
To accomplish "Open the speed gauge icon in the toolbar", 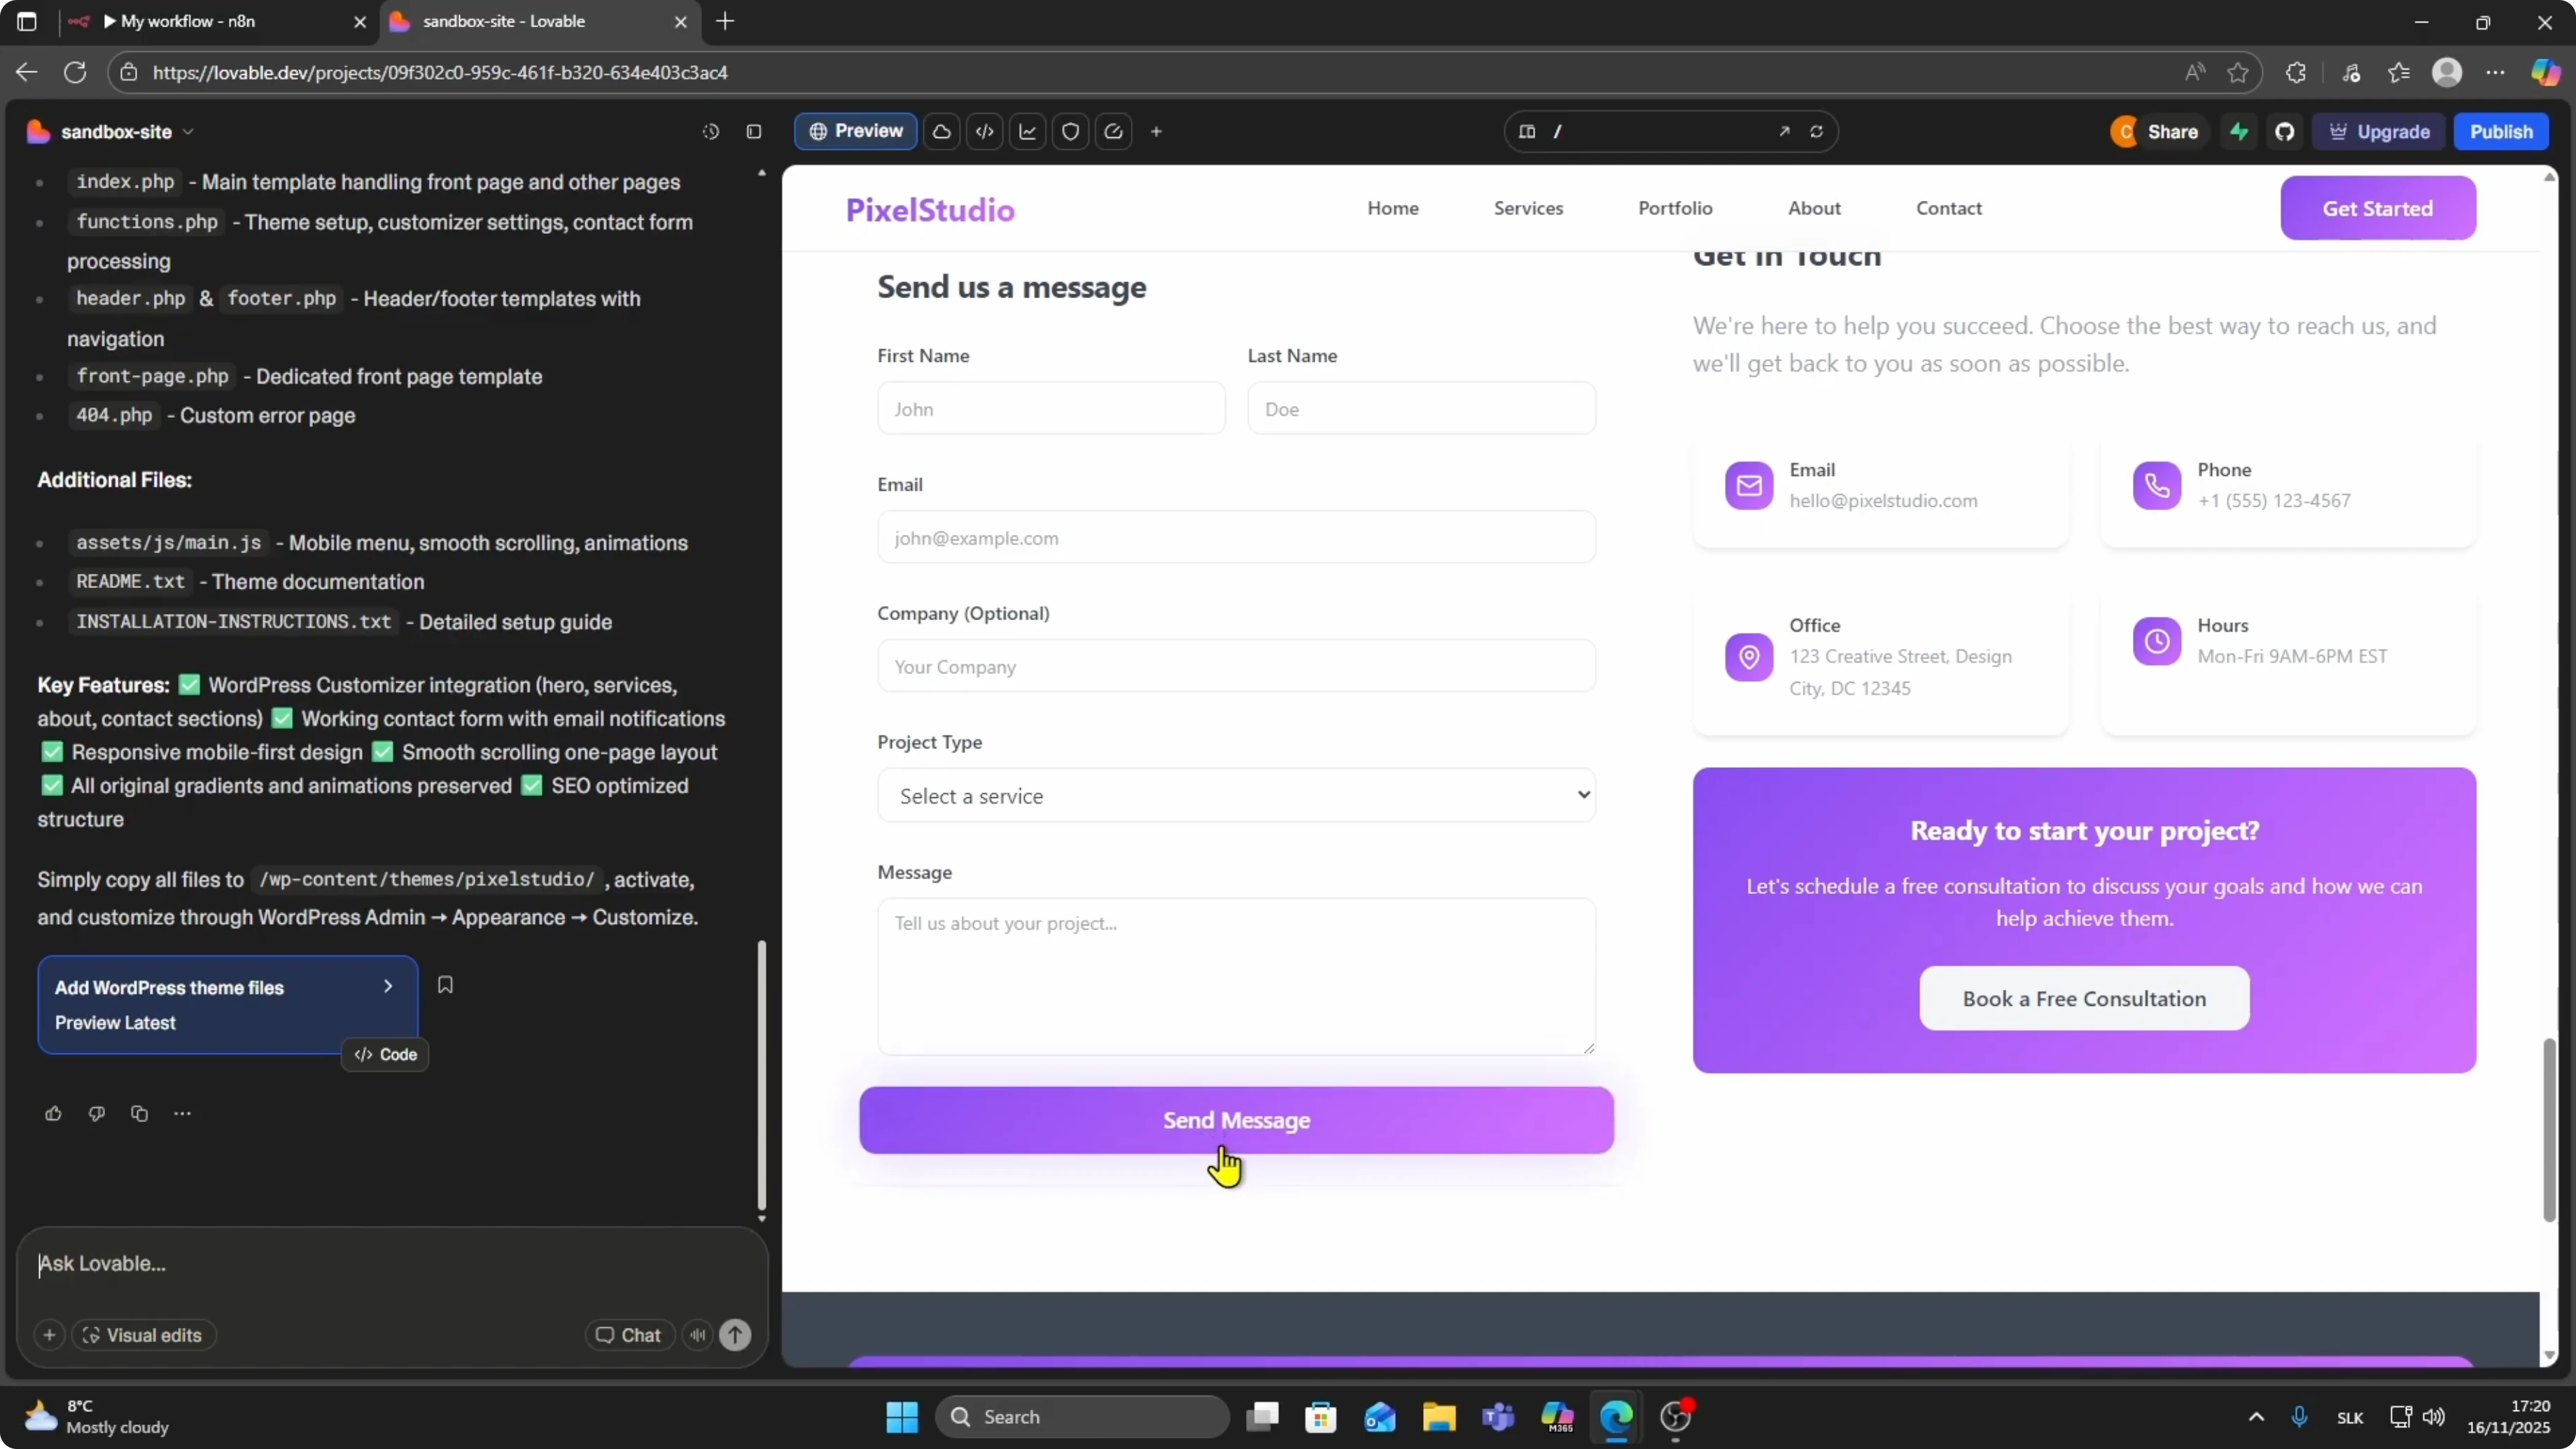I will 1114,131.
